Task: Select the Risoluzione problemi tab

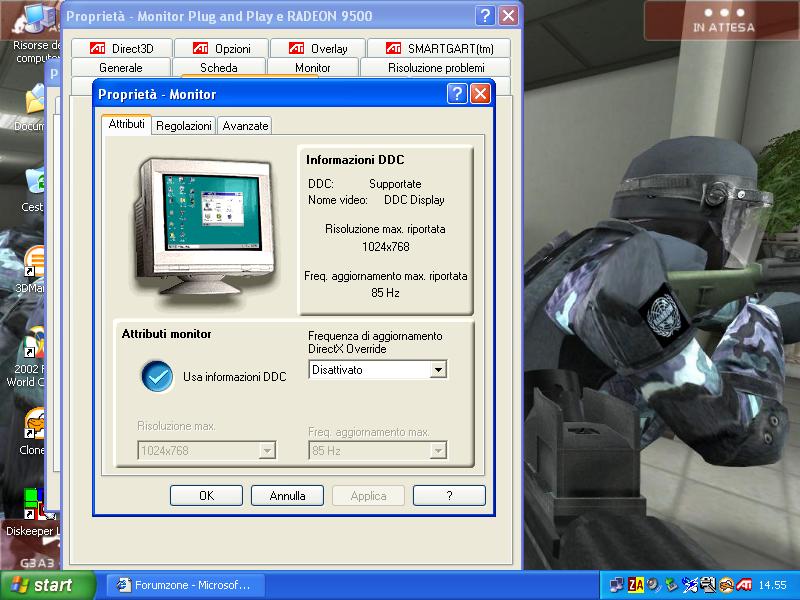Action: [x=436, y=68]
